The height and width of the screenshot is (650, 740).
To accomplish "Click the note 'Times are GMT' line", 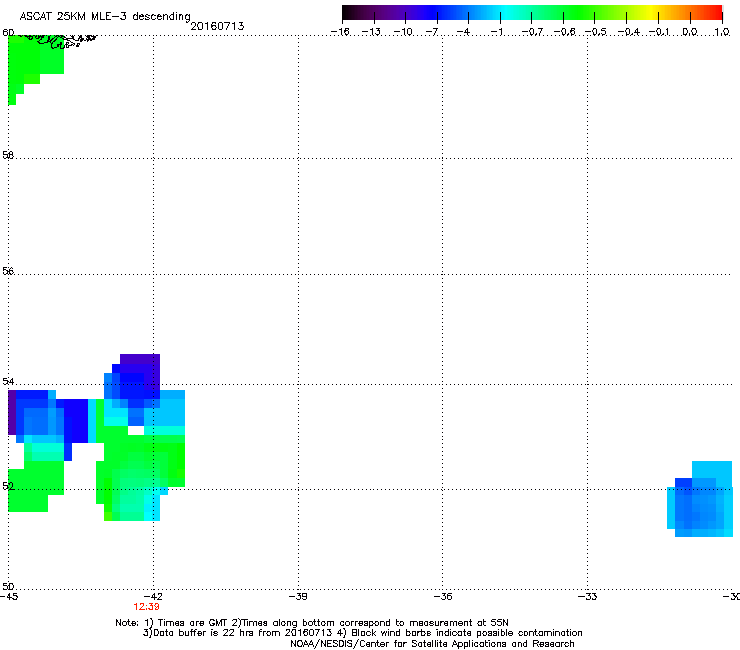I will (312, 623).
